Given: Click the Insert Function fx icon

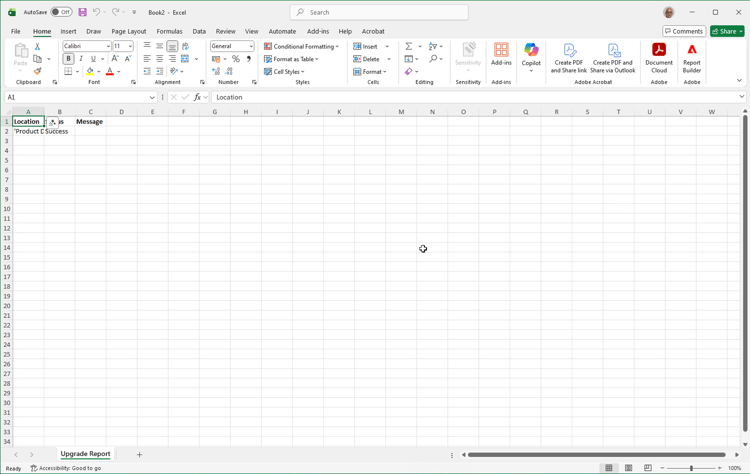Looking at the screenshot, I should click(197, 97).
